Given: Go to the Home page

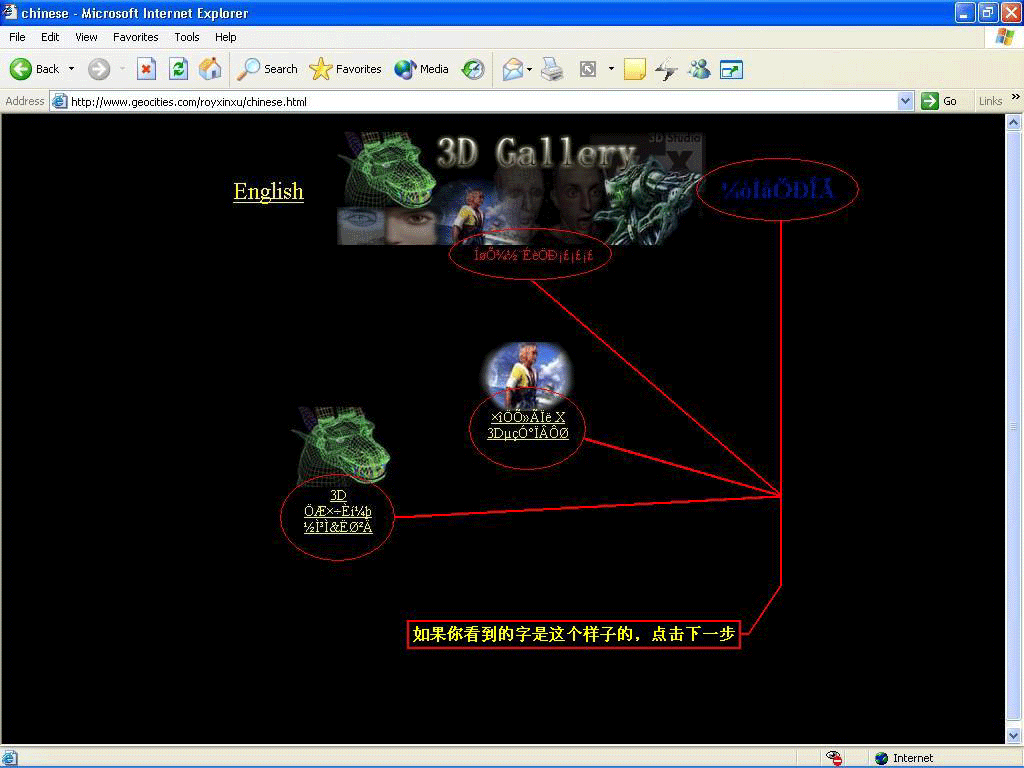Looking at the screenshot, I should point(210,69).
